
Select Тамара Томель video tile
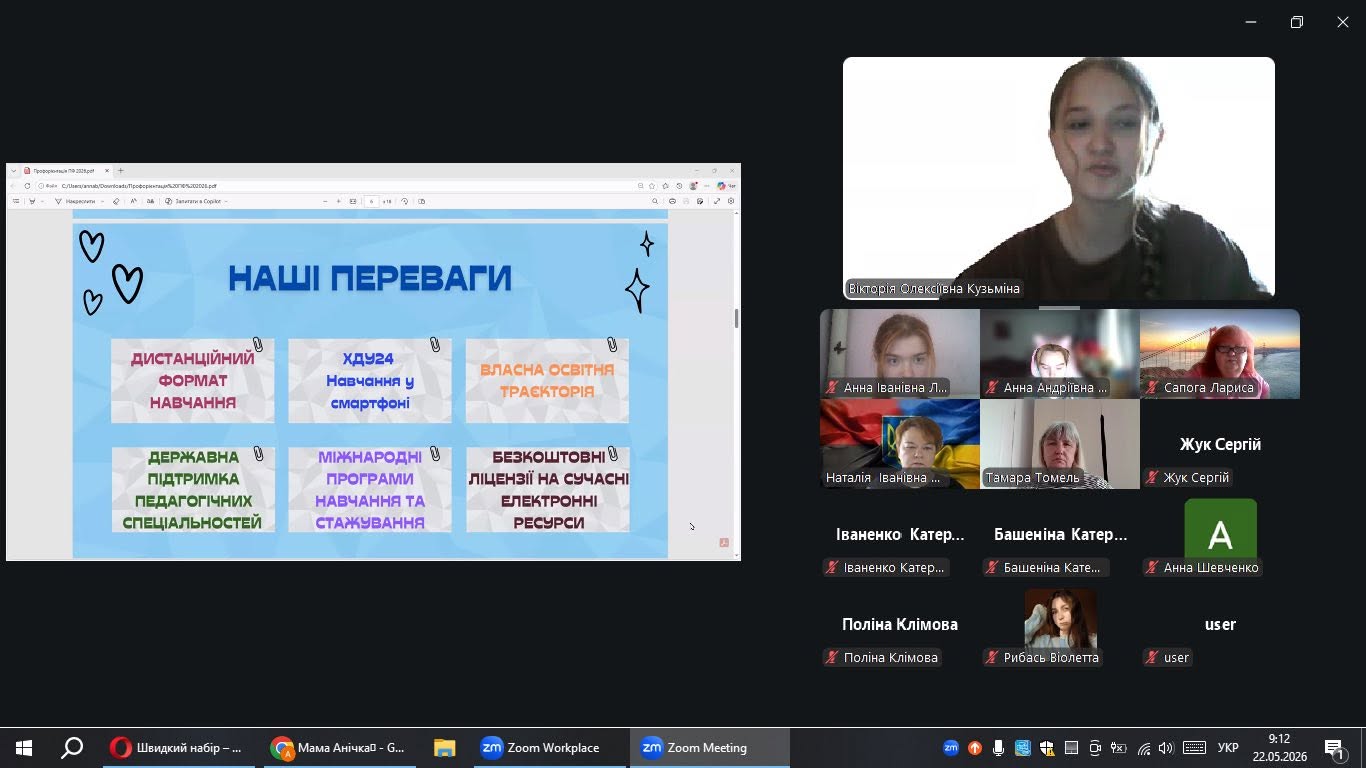[x=1060, y=444]
